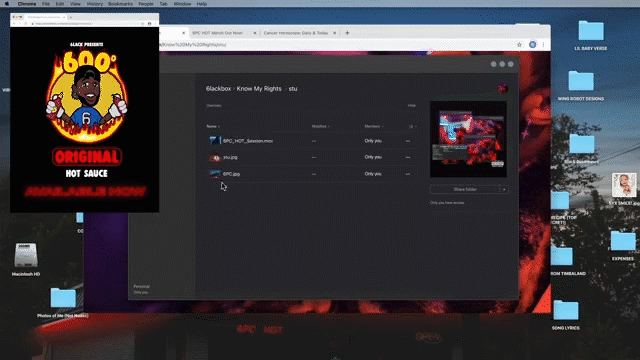This screenshot has height=360, width=640.
Task: Select the 6PC_HOT_Session.mov file name
Action: pos(248,141)
